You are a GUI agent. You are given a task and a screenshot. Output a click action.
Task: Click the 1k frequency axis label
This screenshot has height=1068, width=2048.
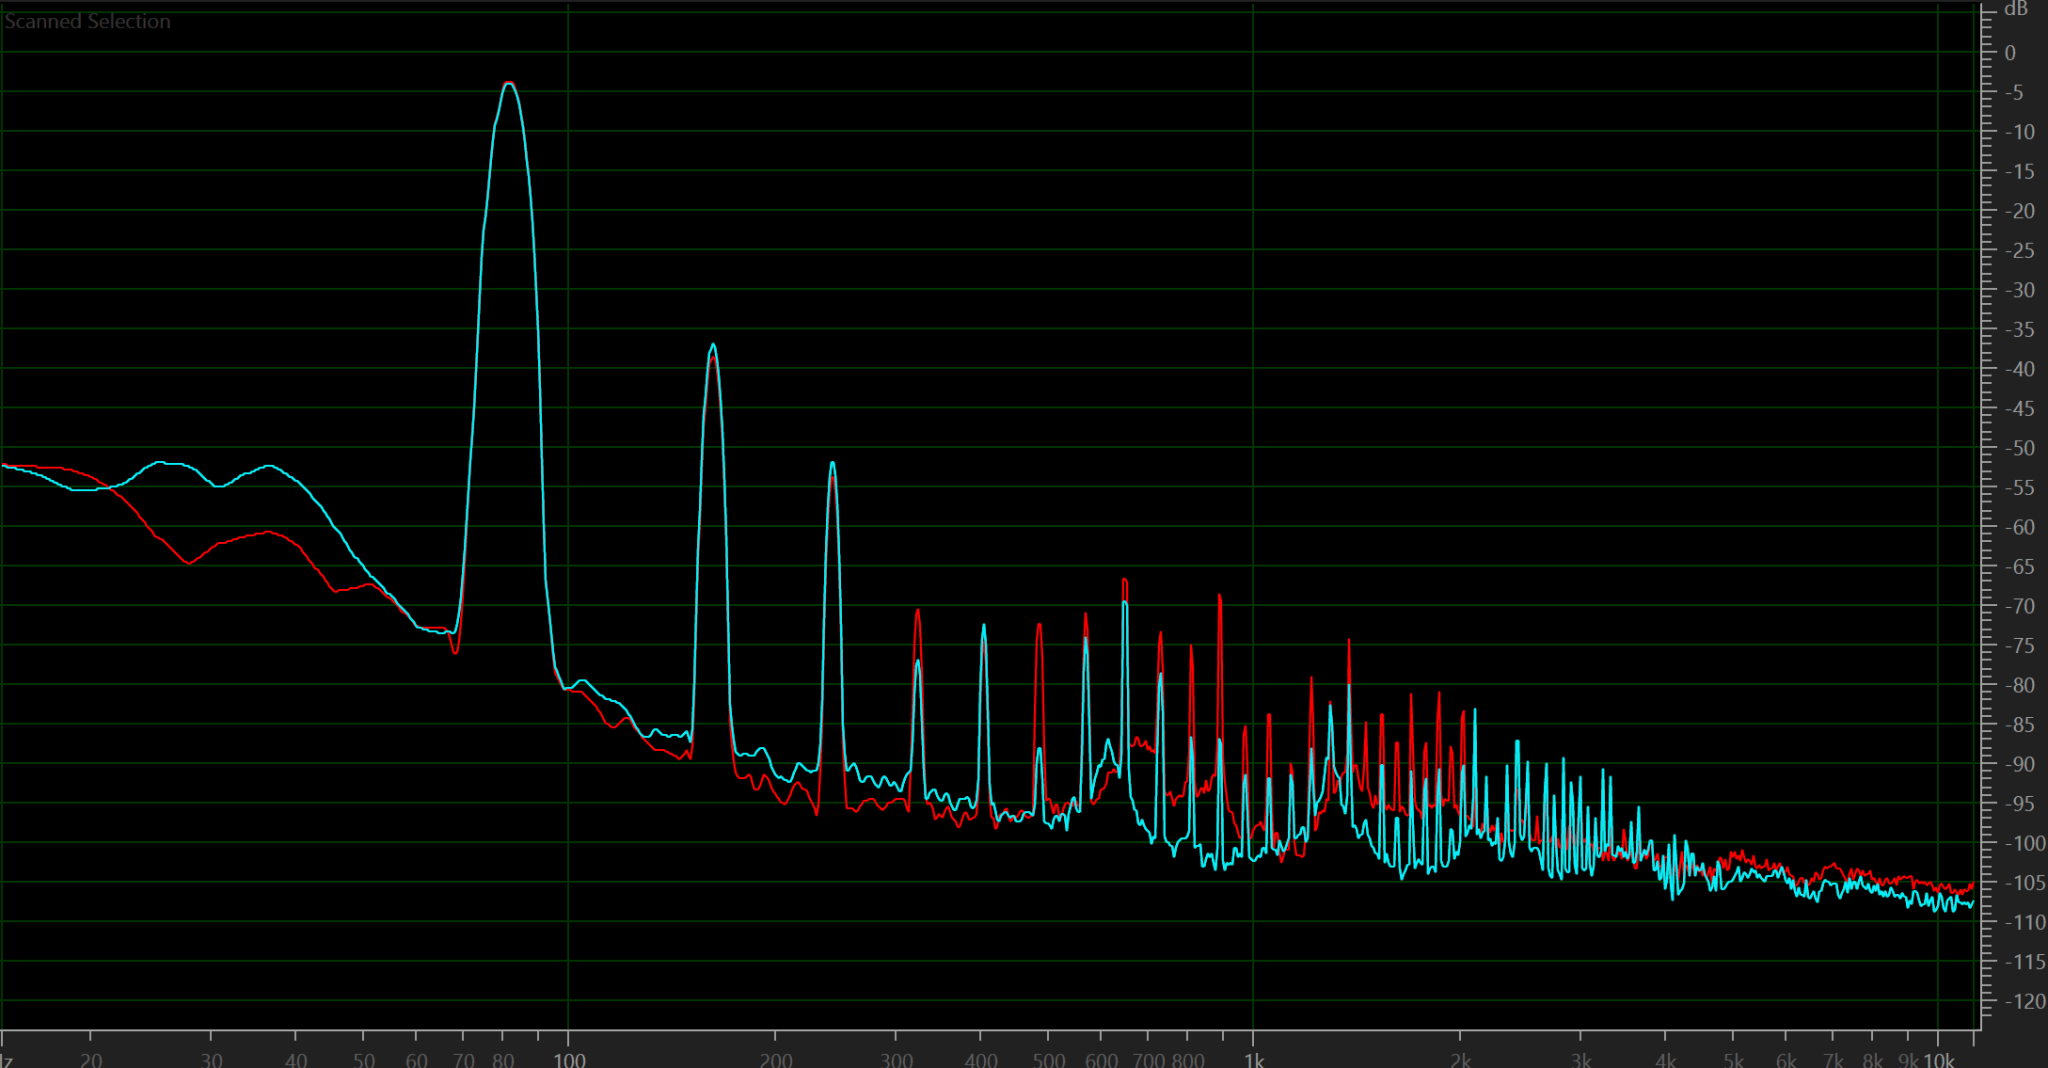1254,1060
